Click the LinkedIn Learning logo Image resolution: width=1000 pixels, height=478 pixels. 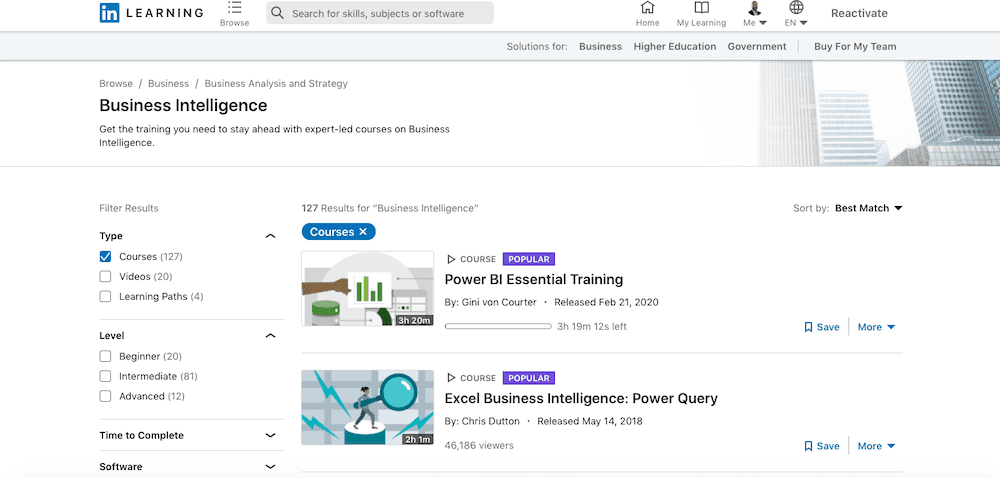pyautogui.click(x=152, y=13)
